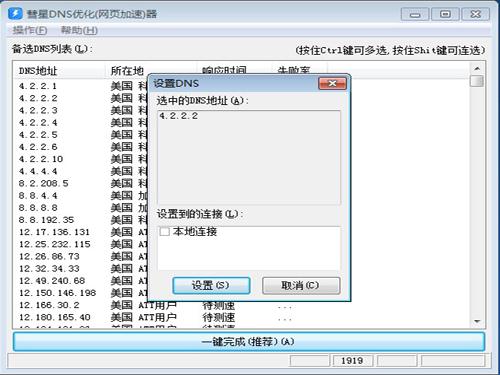Select 4.2.2.2 in selected DNS box
500x375 pixels.
(x=178, y=116)
